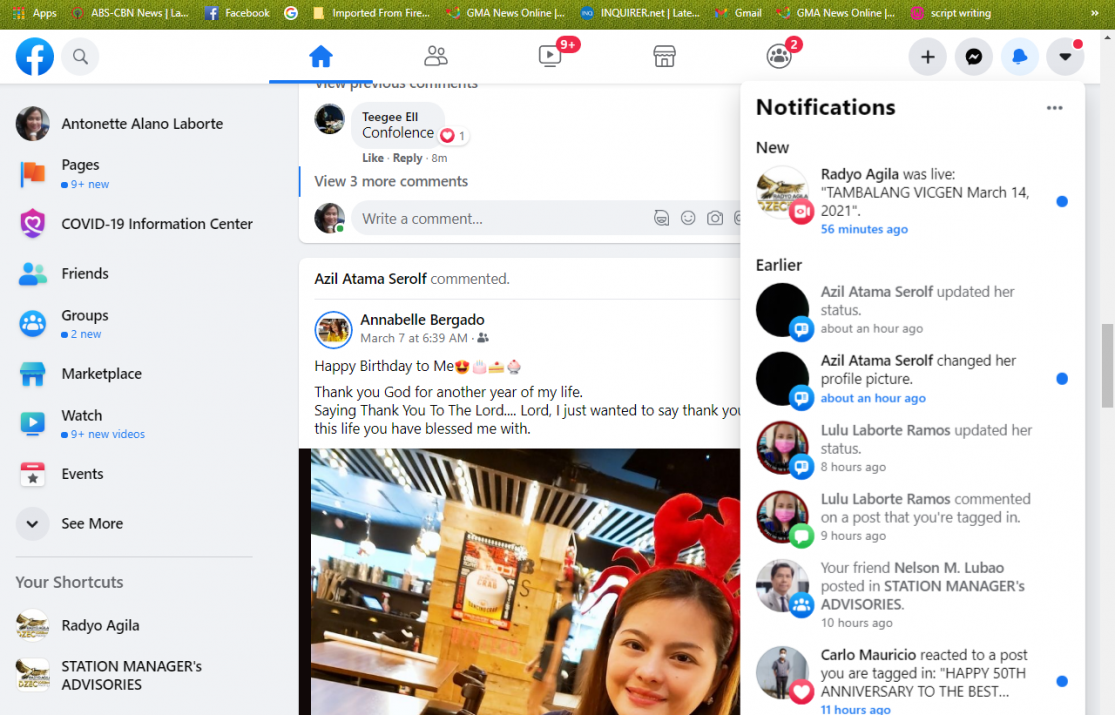Toggle the Notifications bell panel
Image resolution: width=1115 pixels, height=715 pixels.
(1019, 57)
